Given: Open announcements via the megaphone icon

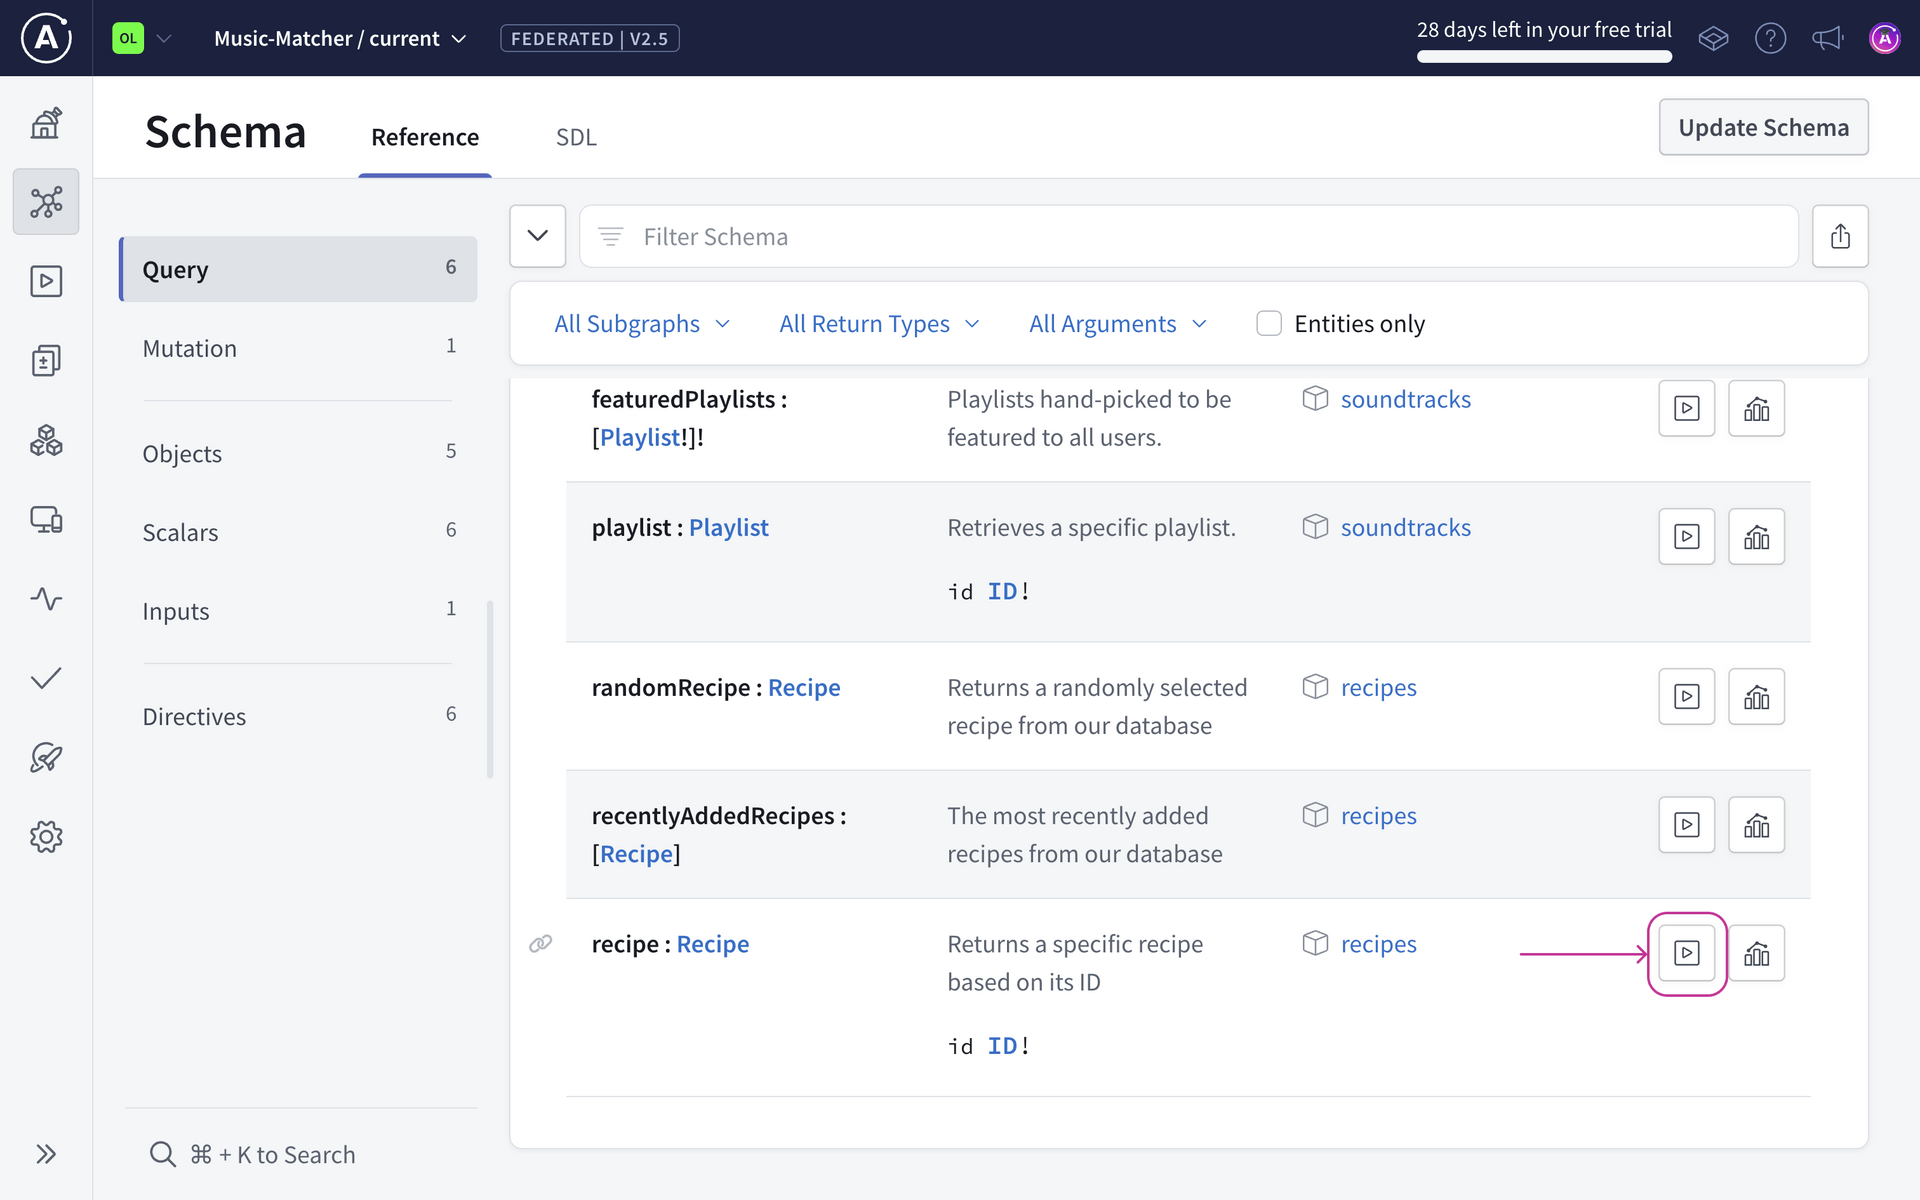Looking at the screenshot, I should pyautogui.click(x=1828, y=38).
